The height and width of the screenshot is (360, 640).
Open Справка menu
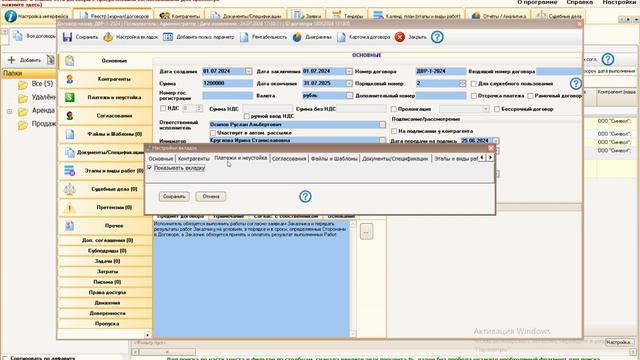[x=580, y=2]
